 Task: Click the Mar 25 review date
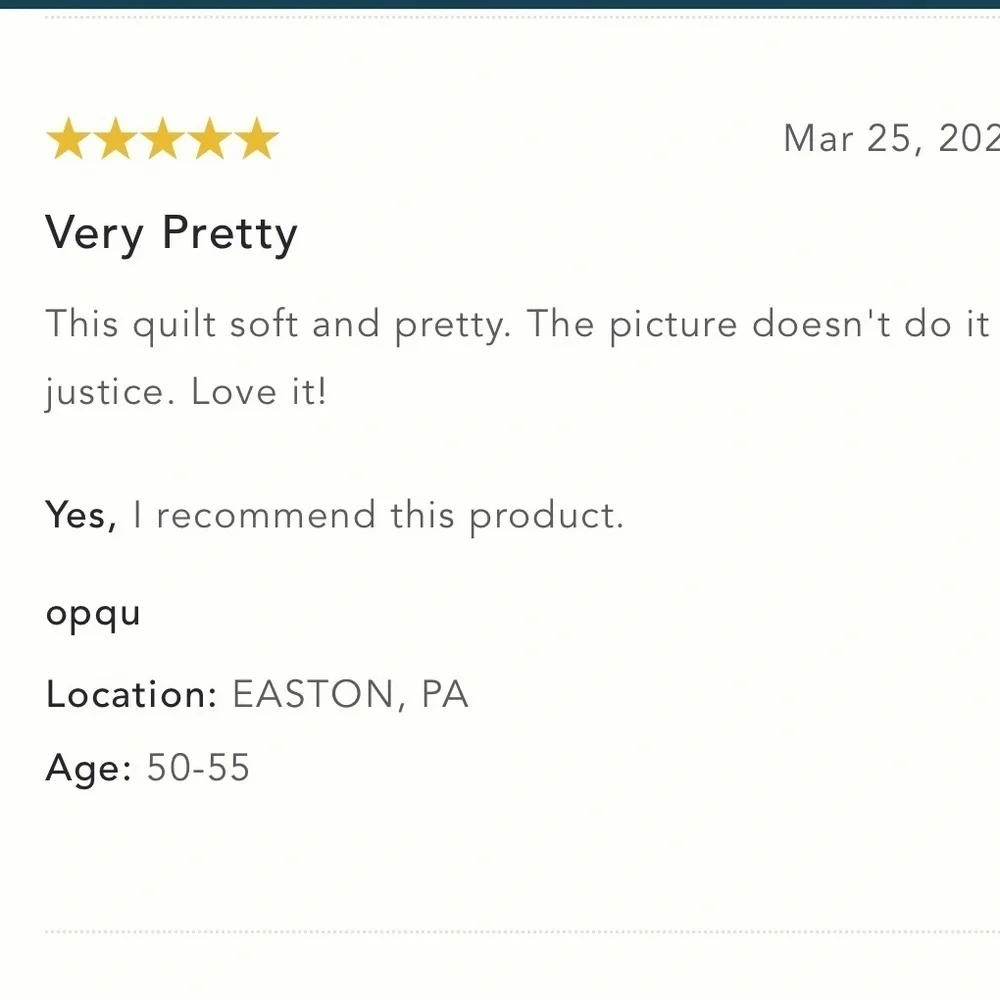click(891, 138)
